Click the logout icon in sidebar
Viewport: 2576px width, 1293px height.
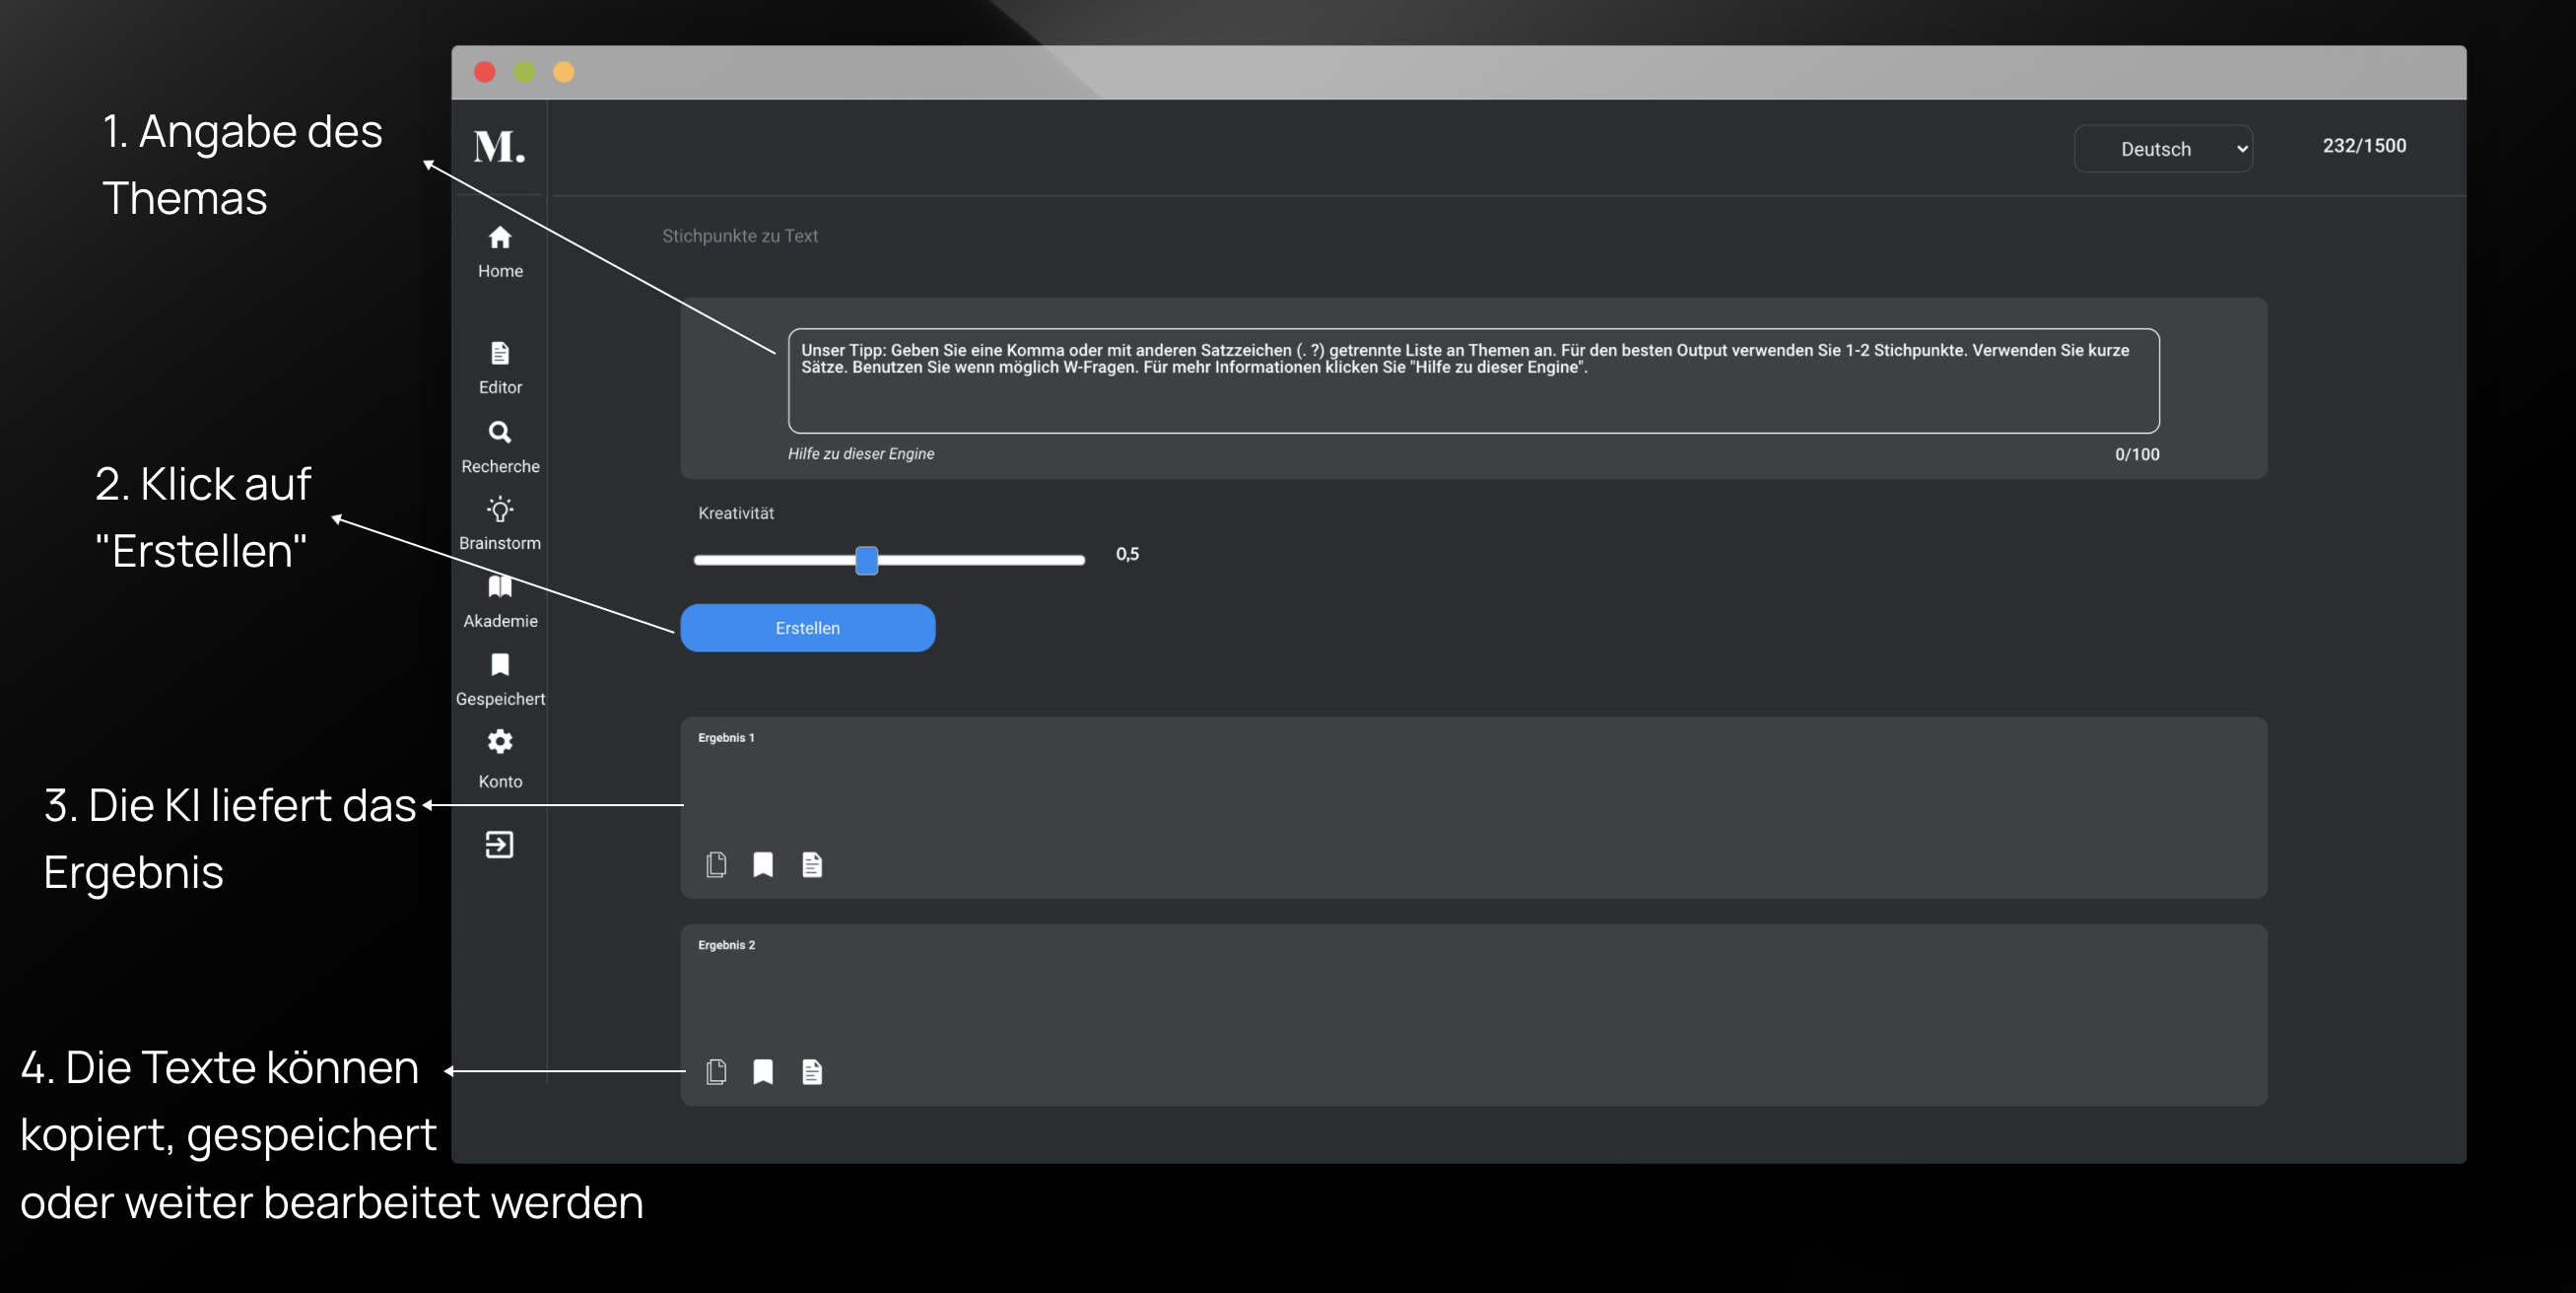click(x=499, y=845)
